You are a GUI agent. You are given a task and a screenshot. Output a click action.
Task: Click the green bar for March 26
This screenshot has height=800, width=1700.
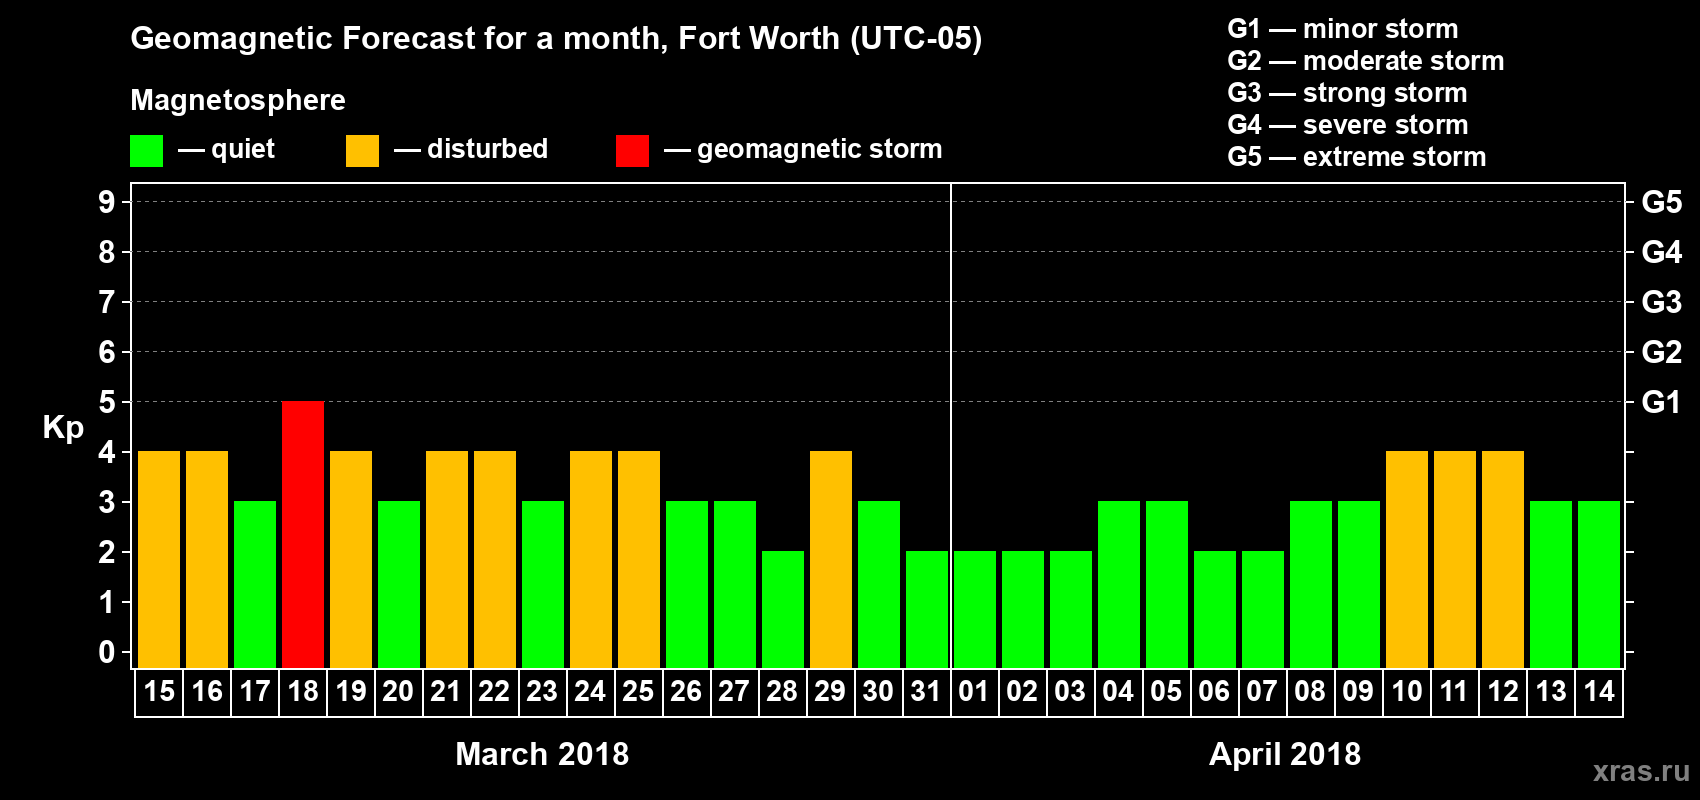click(x=687, y=585)
